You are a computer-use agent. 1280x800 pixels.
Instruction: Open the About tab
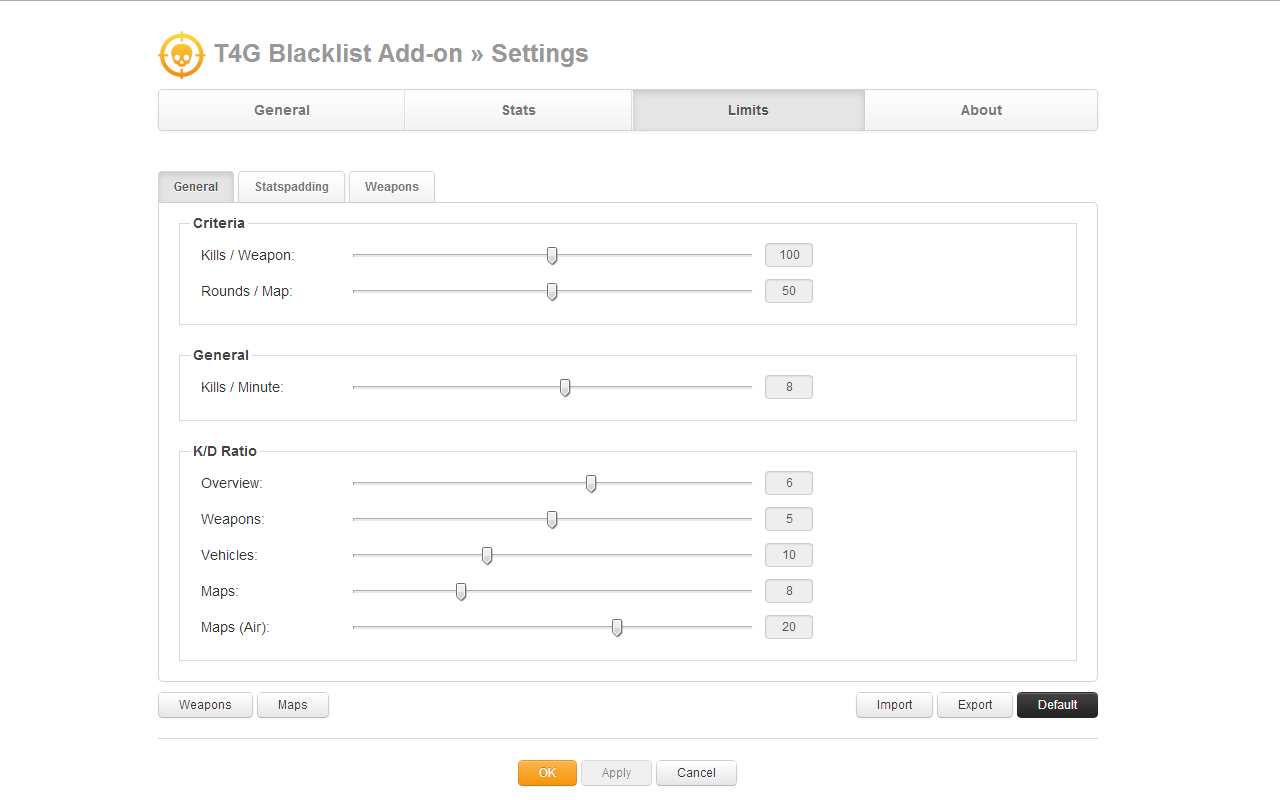point(981,110)
